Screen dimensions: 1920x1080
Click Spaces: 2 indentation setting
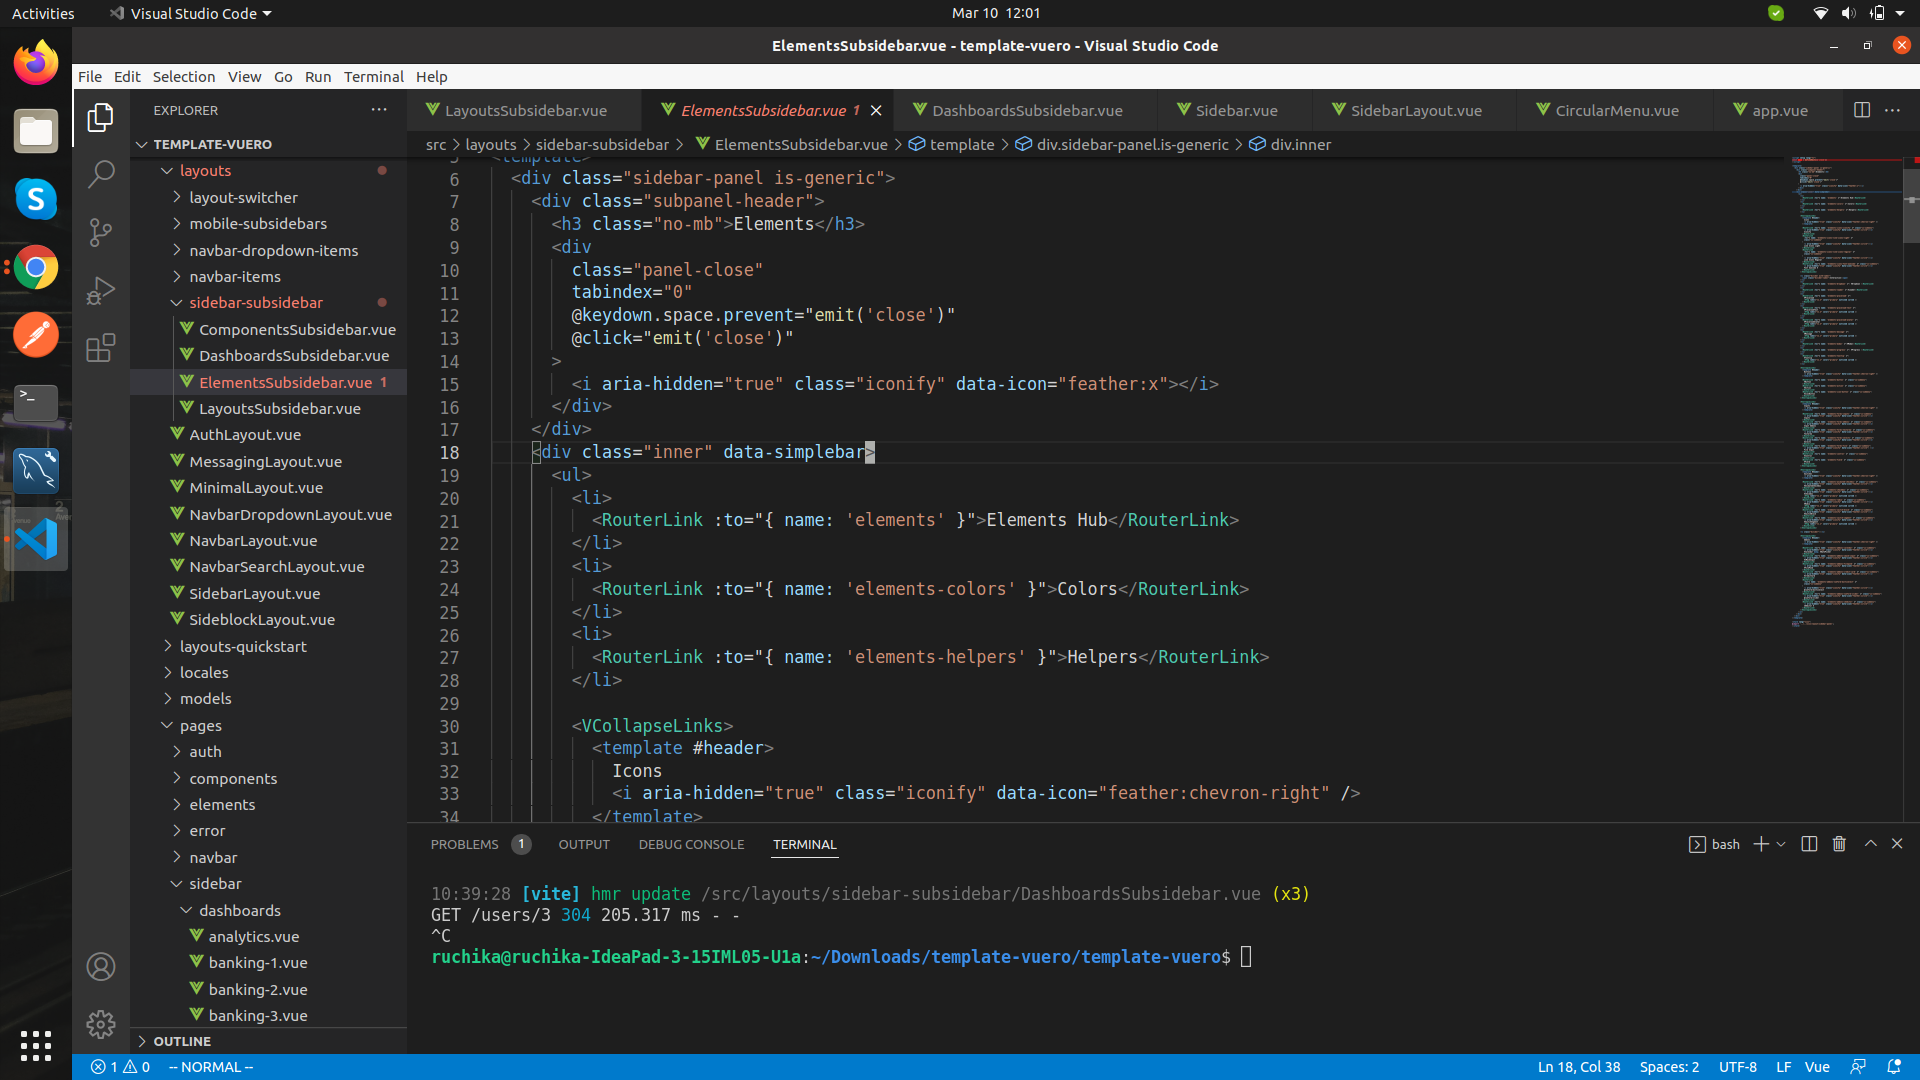tap(1668, 1067)
